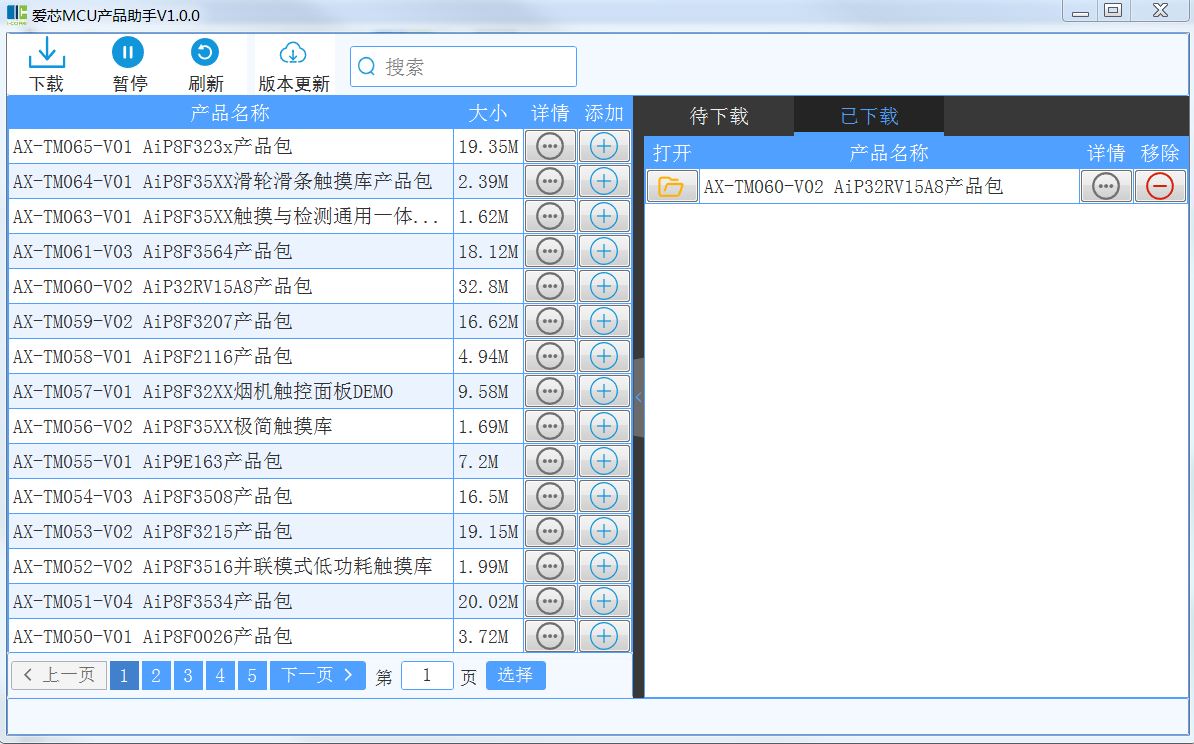Viewport: 1194px width, 744px height.
Task: Click the 选择 page jump button
Action: pyautogui.click(x=515, y=676)
